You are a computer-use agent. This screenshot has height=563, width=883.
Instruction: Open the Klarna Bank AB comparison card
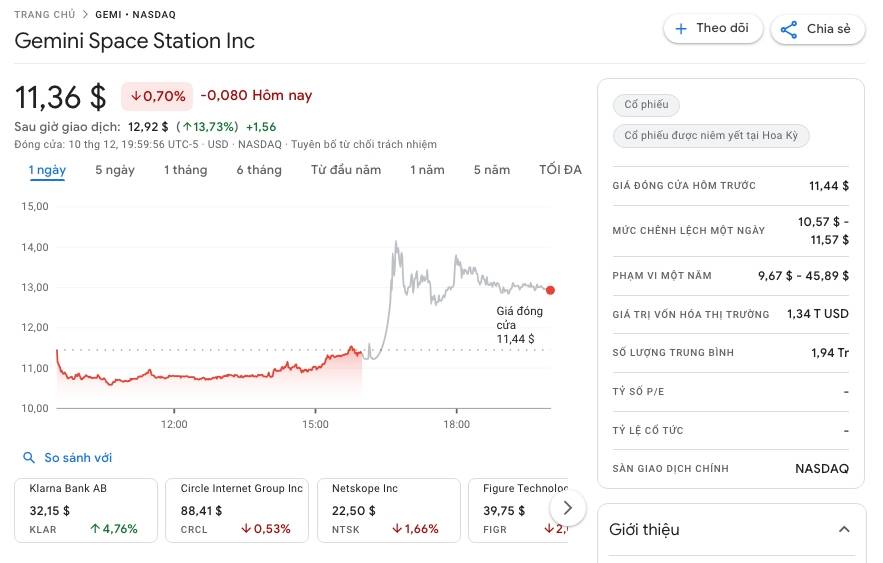point(86,509)
